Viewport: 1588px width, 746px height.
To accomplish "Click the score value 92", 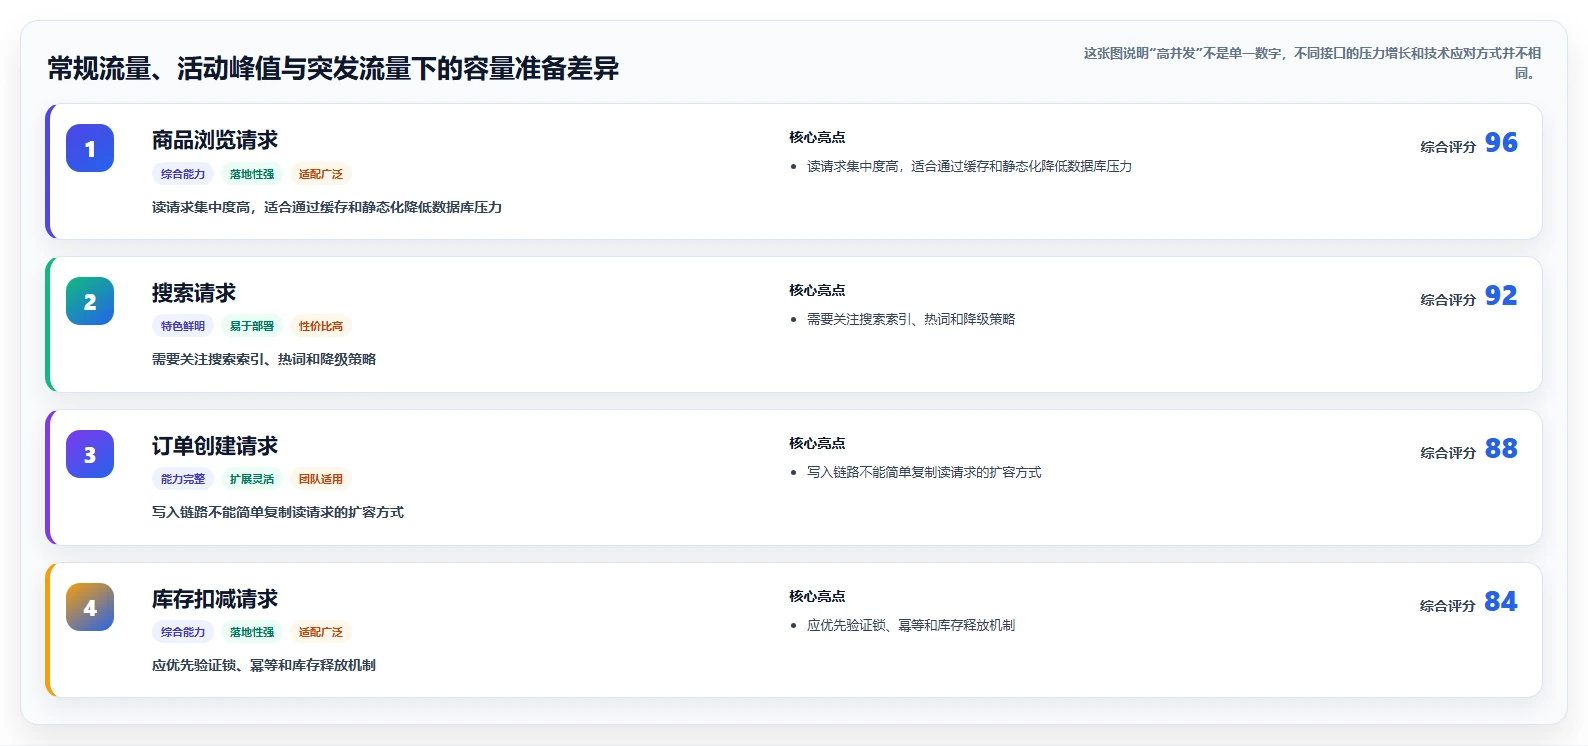I will (1501, 296).
